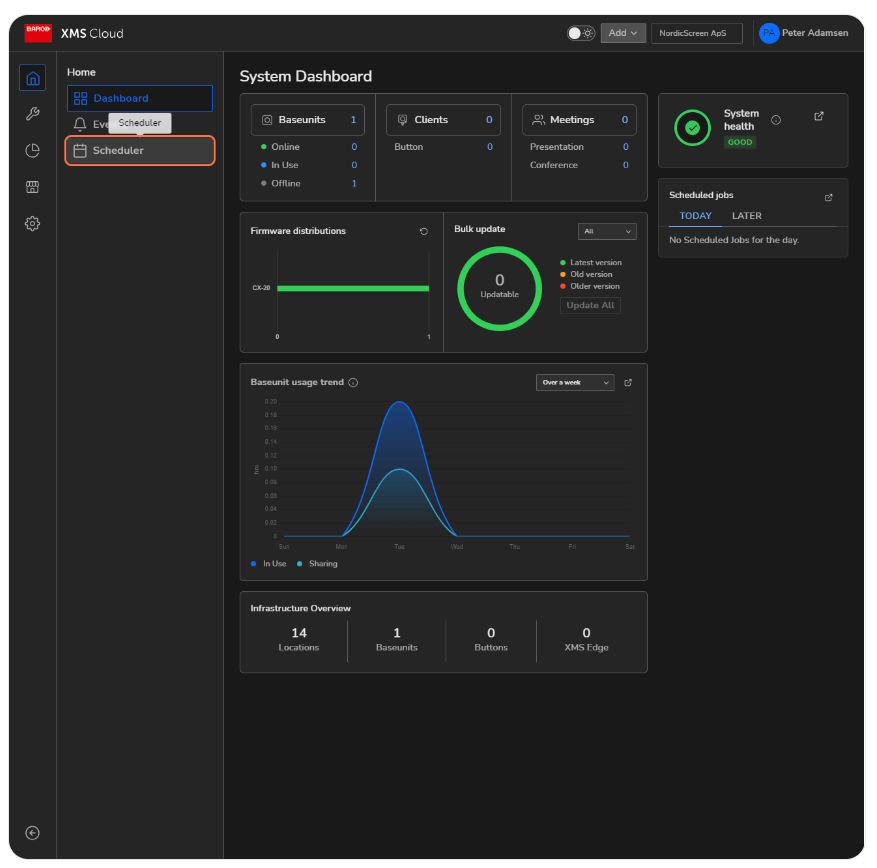877x868 pixels.
Task: Show System health info tooltip icon
Action: coord(776,120)
